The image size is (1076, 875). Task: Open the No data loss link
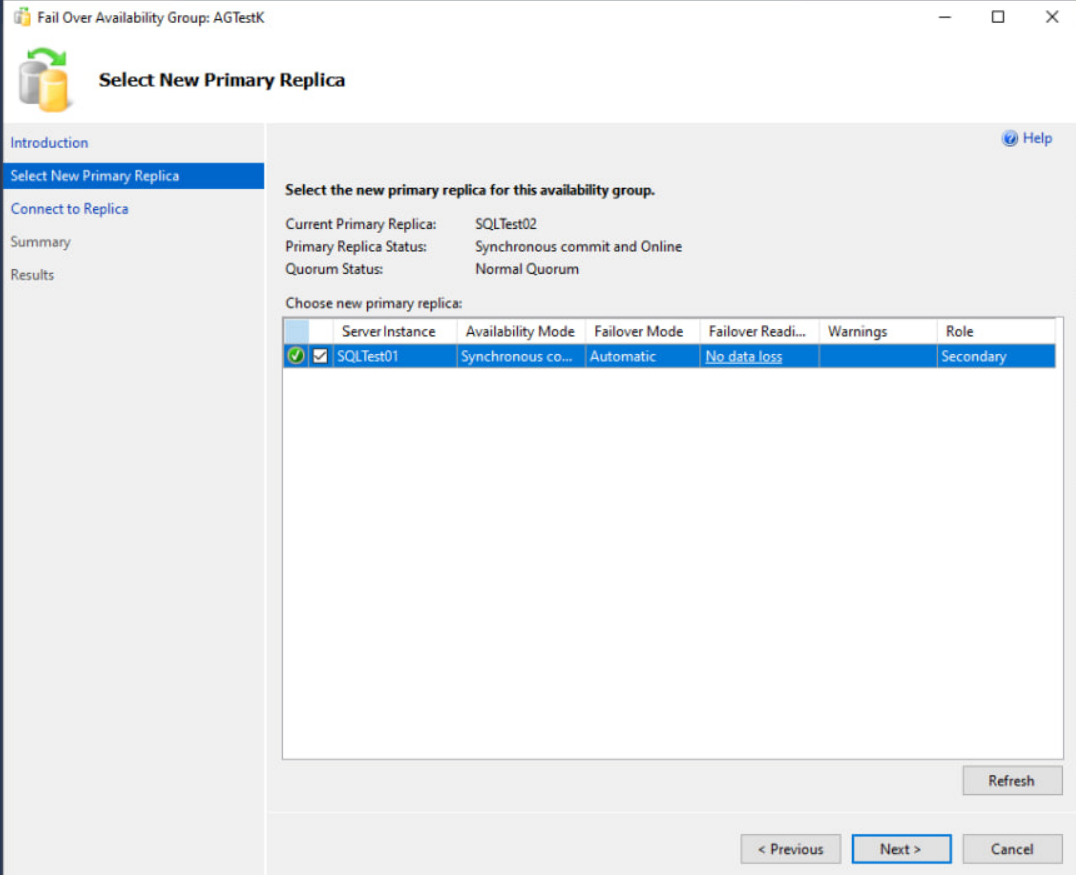(743, 356)
